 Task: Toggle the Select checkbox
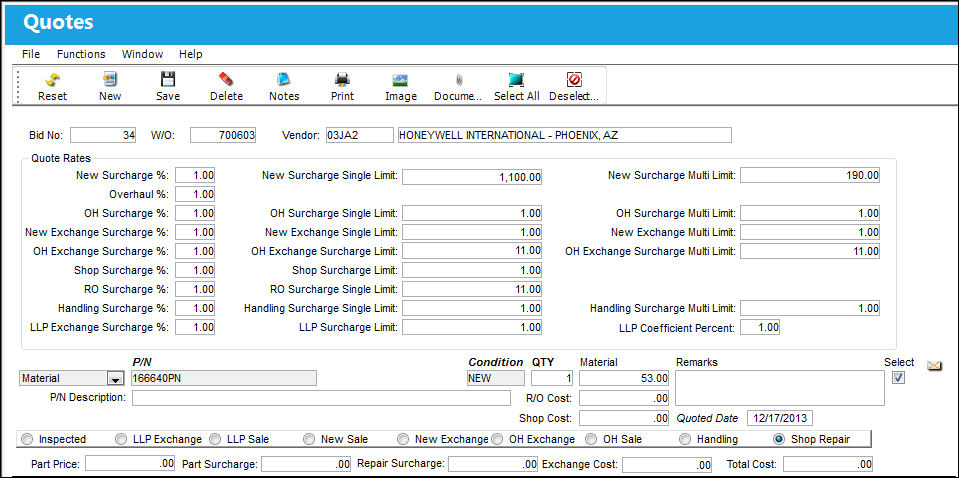pyautogui.click(x=898, y=378)
